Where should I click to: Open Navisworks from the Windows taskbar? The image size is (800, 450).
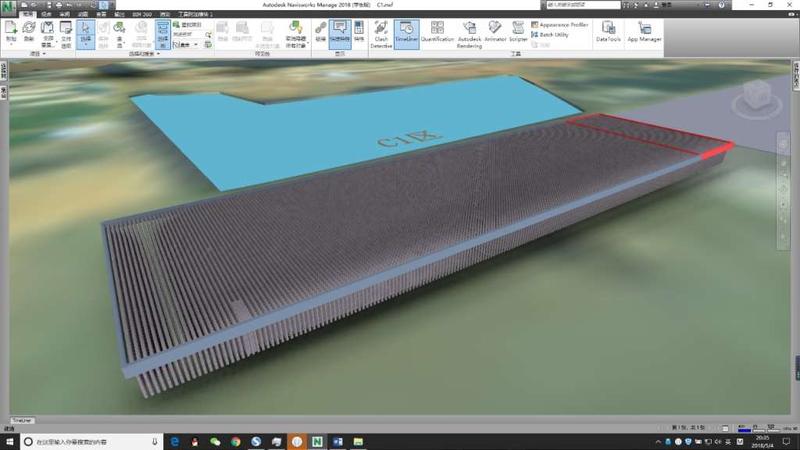pos(317,441)
